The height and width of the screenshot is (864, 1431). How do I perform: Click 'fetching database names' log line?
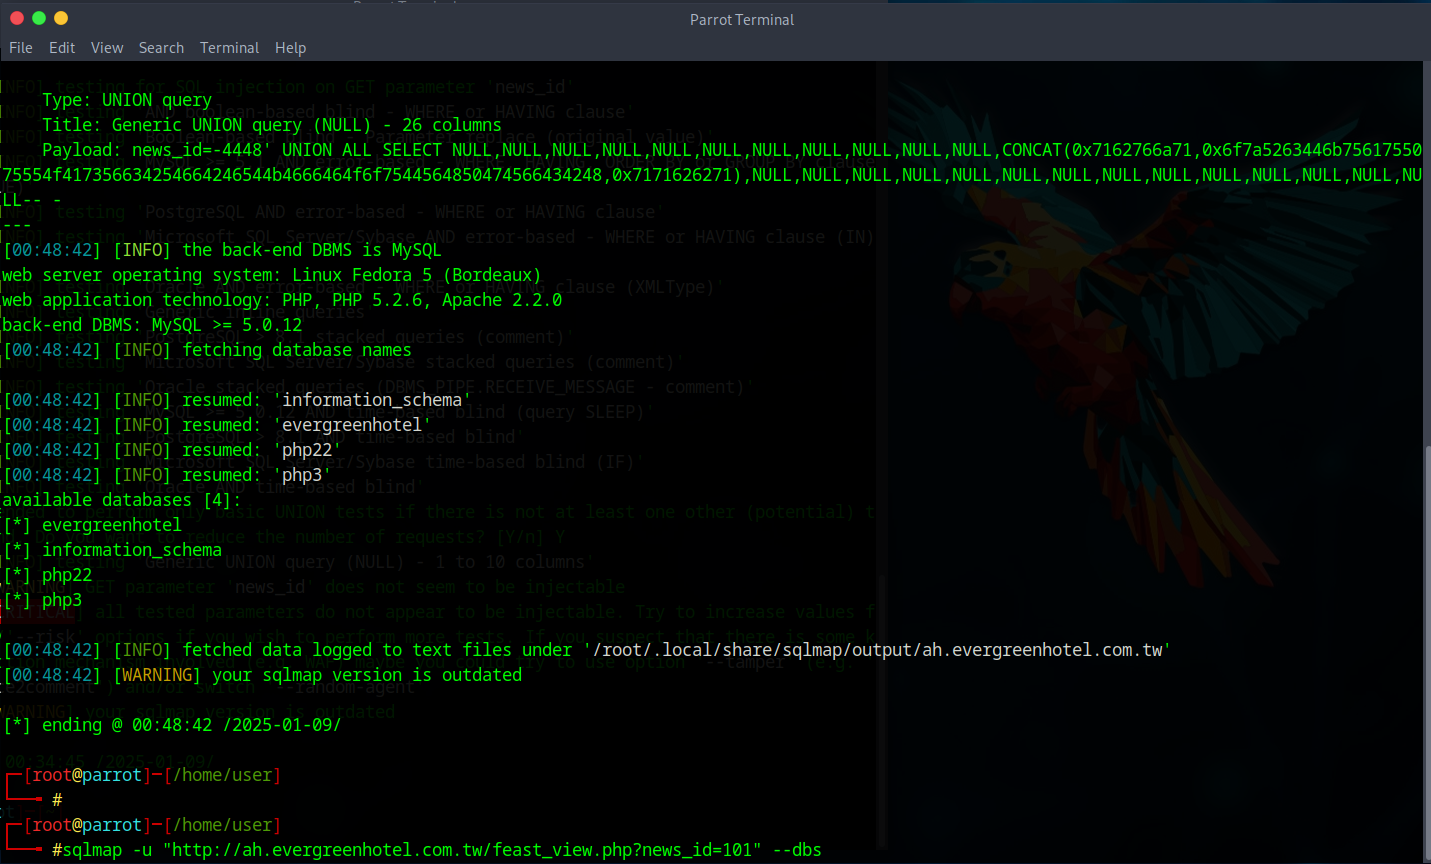(x=207, y=350)
